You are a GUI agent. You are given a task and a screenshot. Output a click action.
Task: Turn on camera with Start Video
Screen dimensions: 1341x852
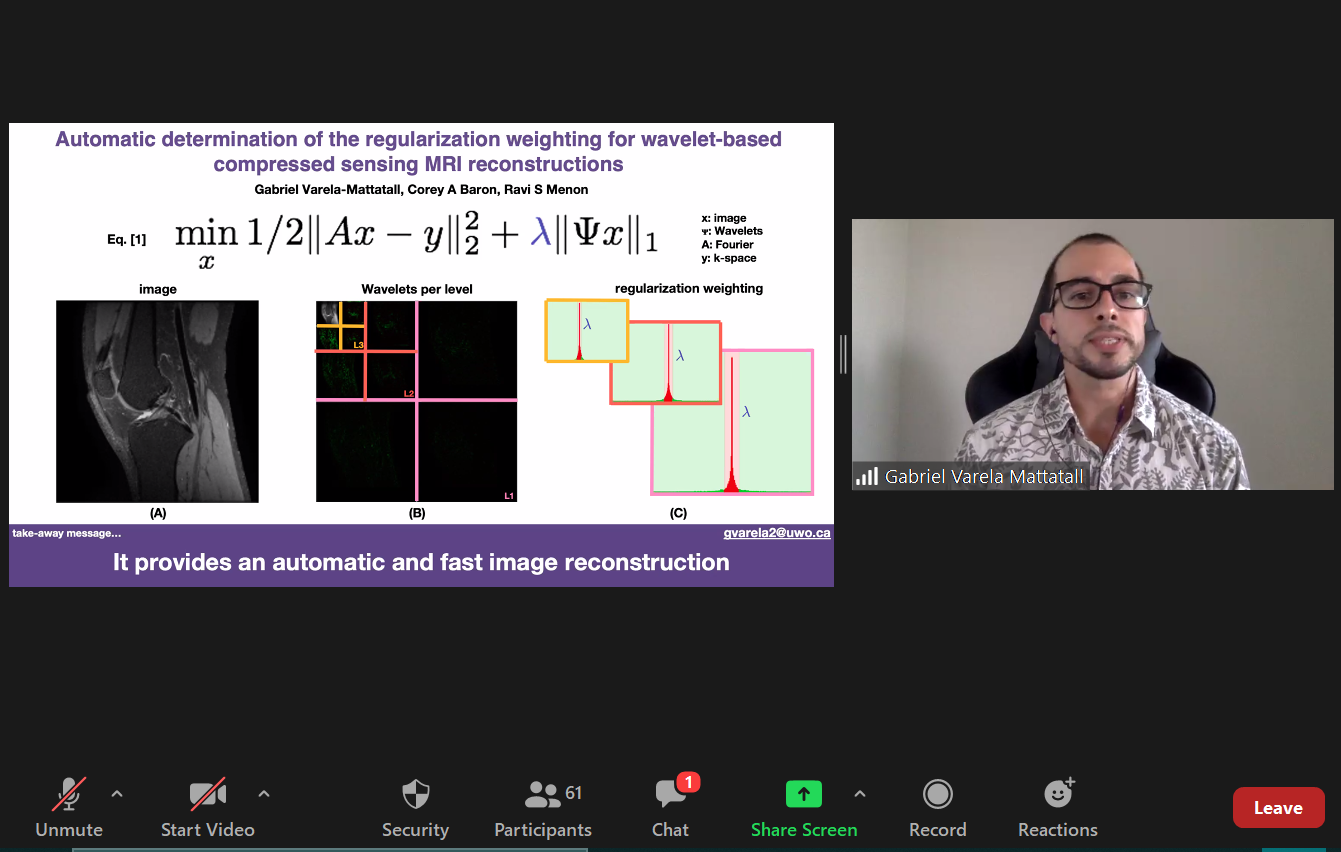tap(207, 807)
